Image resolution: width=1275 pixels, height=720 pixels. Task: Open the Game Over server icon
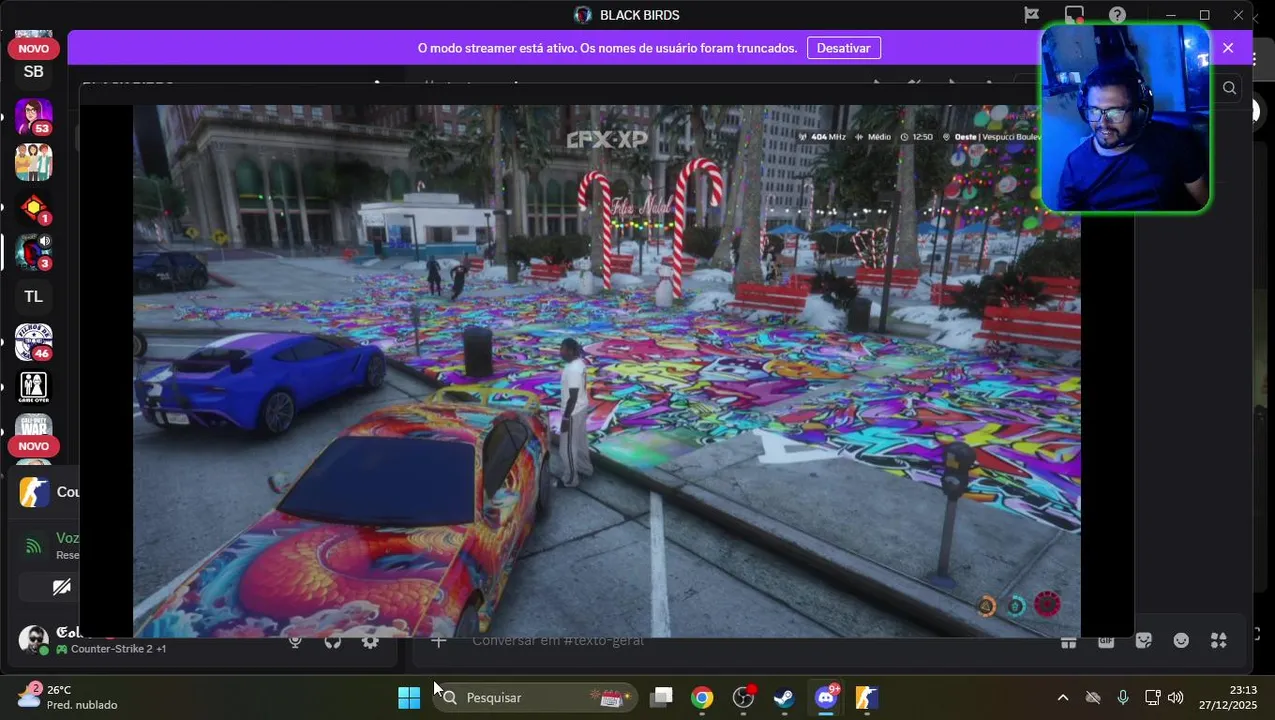coord(34,387)
